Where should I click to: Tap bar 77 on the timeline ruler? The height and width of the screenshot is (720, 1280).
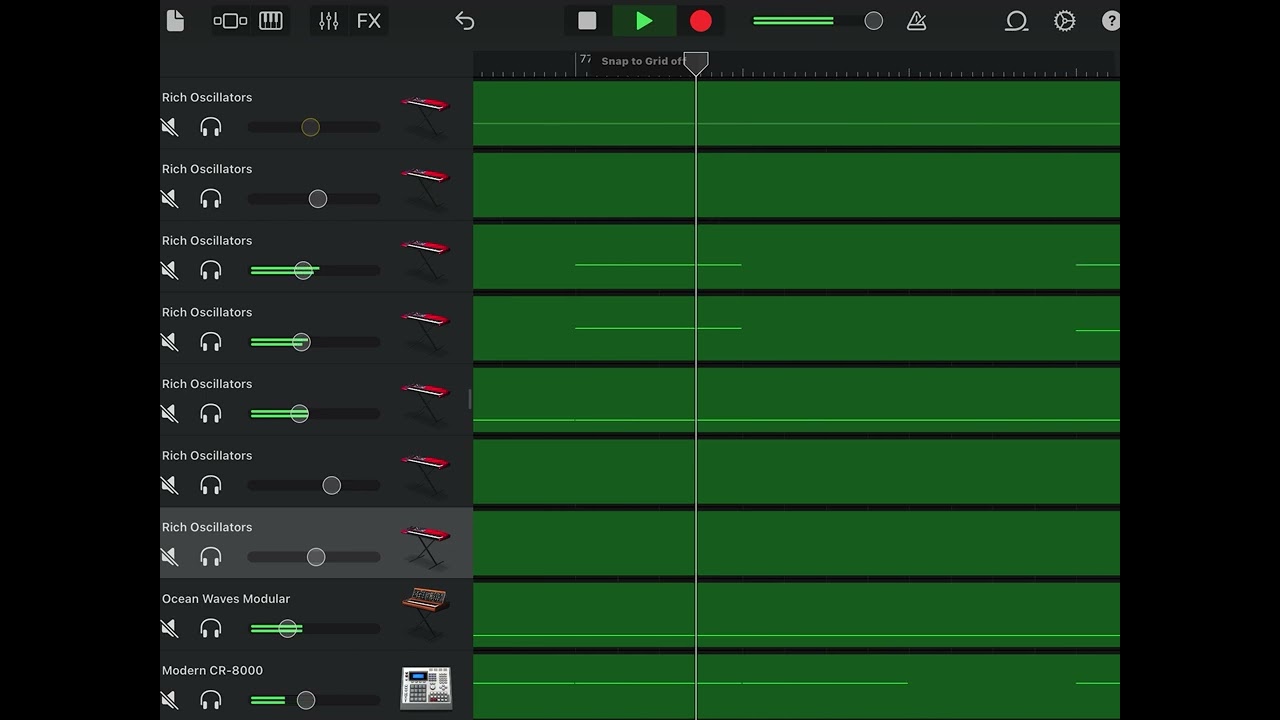tap(585, 59)
